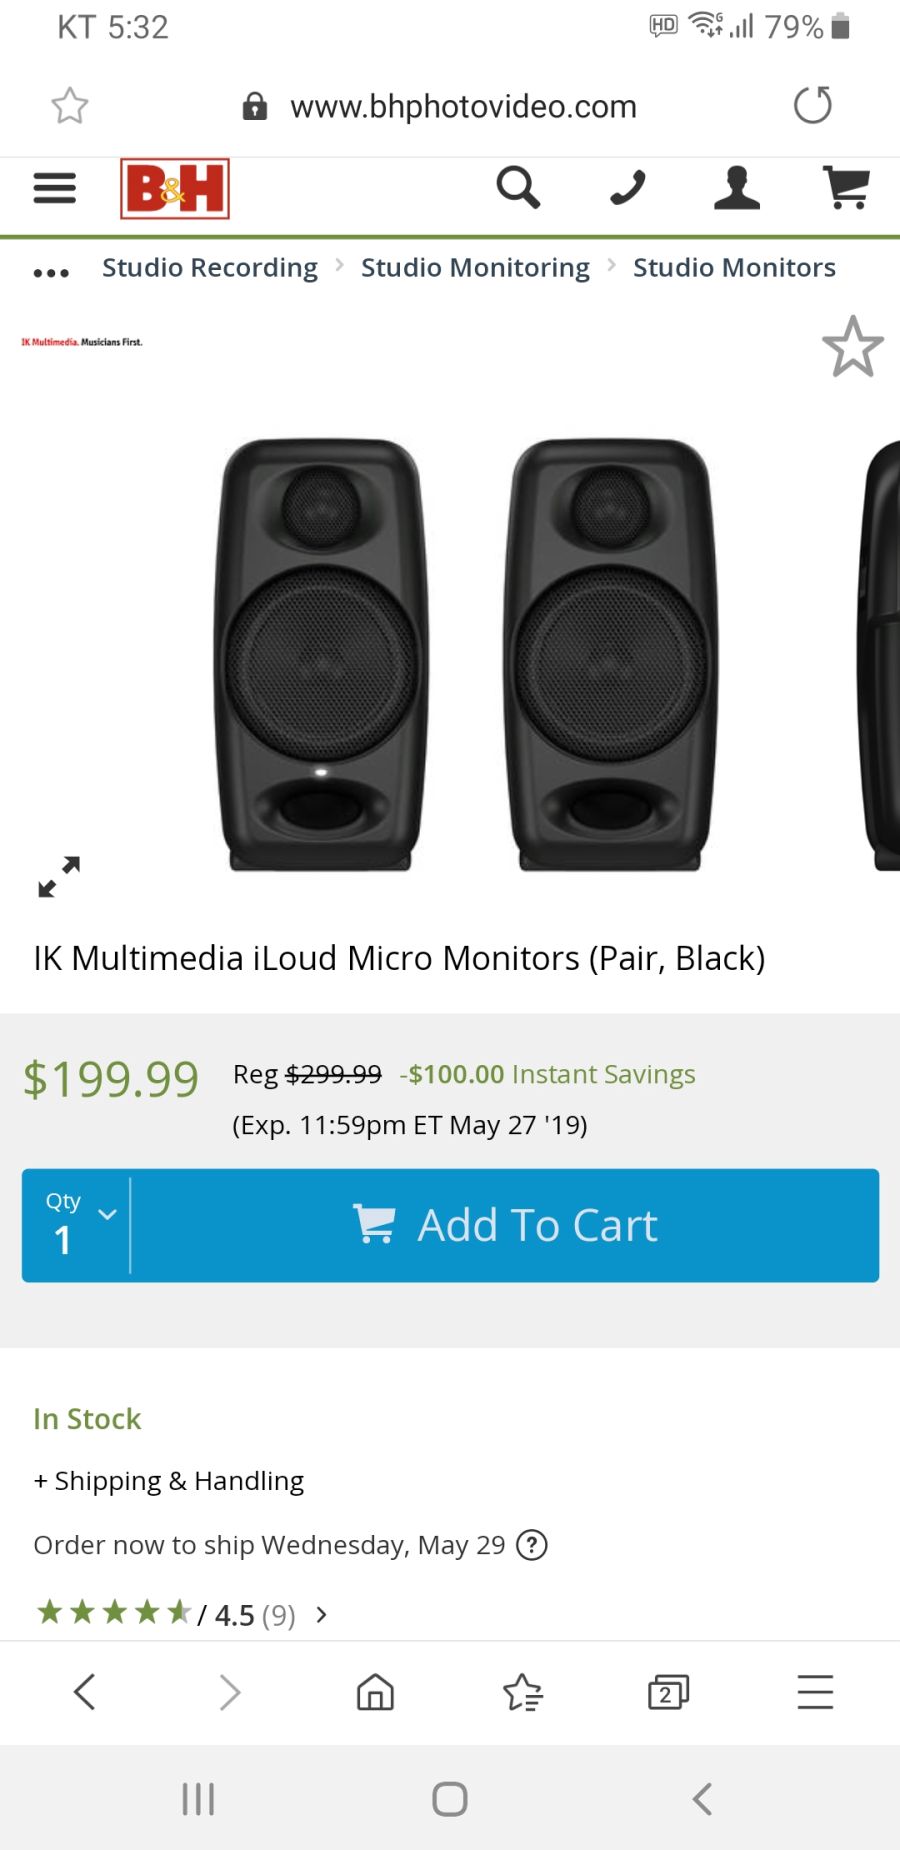Screen dimensions: 900x1850
Task: Expand the product image fullscreen
Action: (58, 878)
